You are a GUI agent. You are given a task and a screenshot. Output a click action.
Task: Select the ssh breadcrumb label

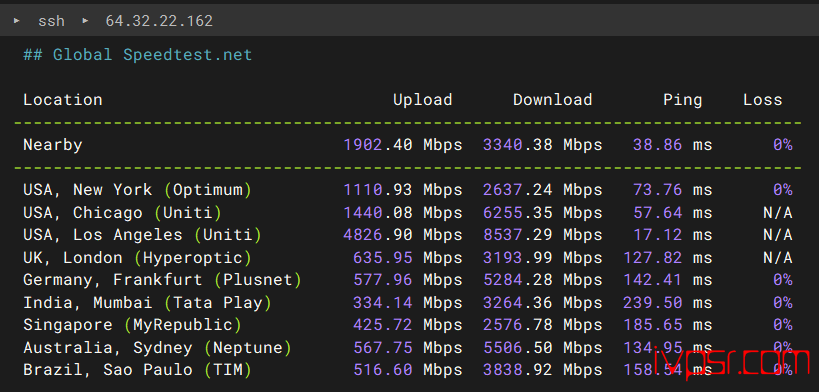point(51,21)
